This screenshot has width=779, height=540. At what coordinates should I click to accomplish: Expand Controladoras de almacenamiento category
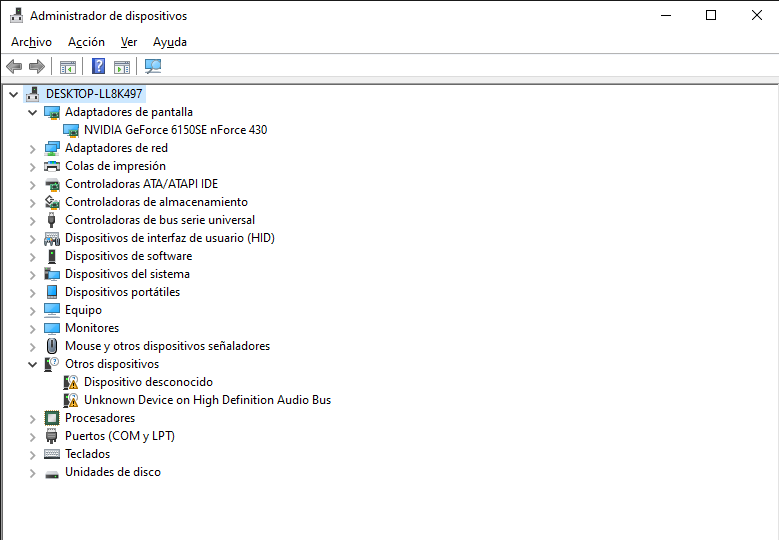[32, 203]
